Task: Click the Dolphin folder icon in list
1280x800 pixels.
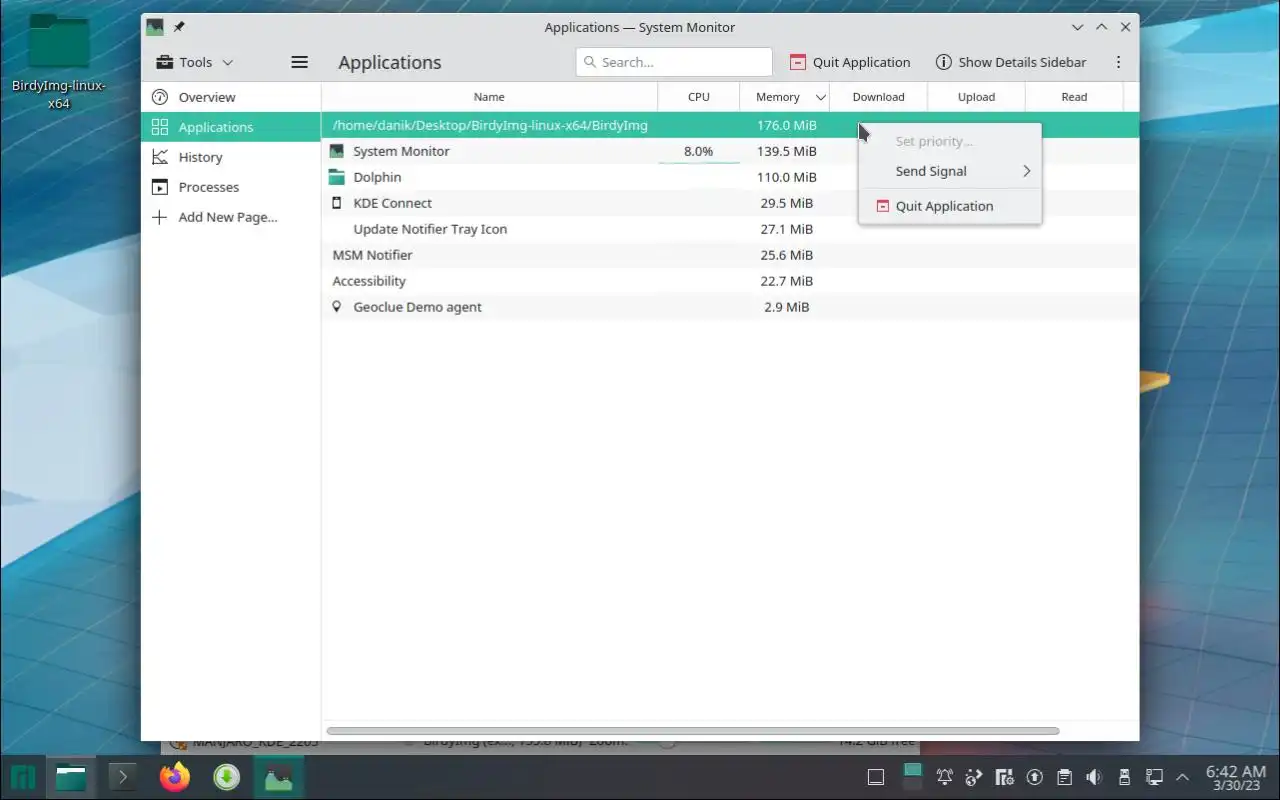Action: pos(336,177)
